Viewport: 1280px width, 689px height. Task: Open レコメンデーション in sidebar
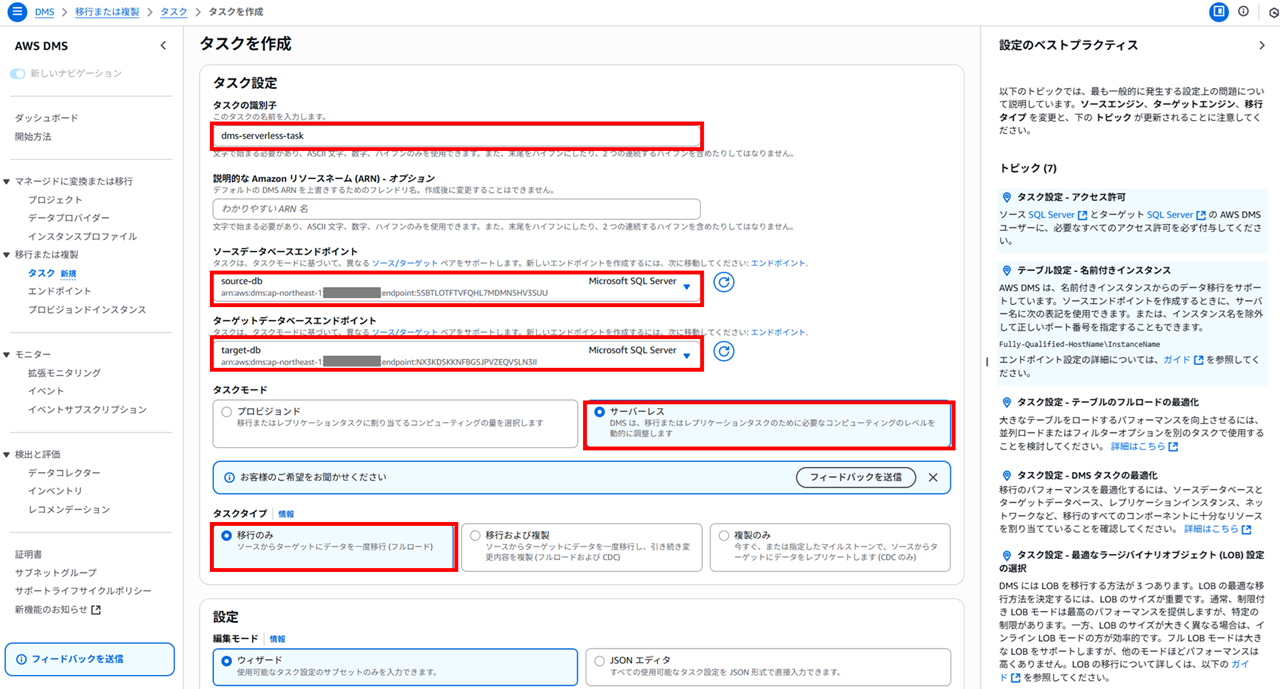click(69, 509)
